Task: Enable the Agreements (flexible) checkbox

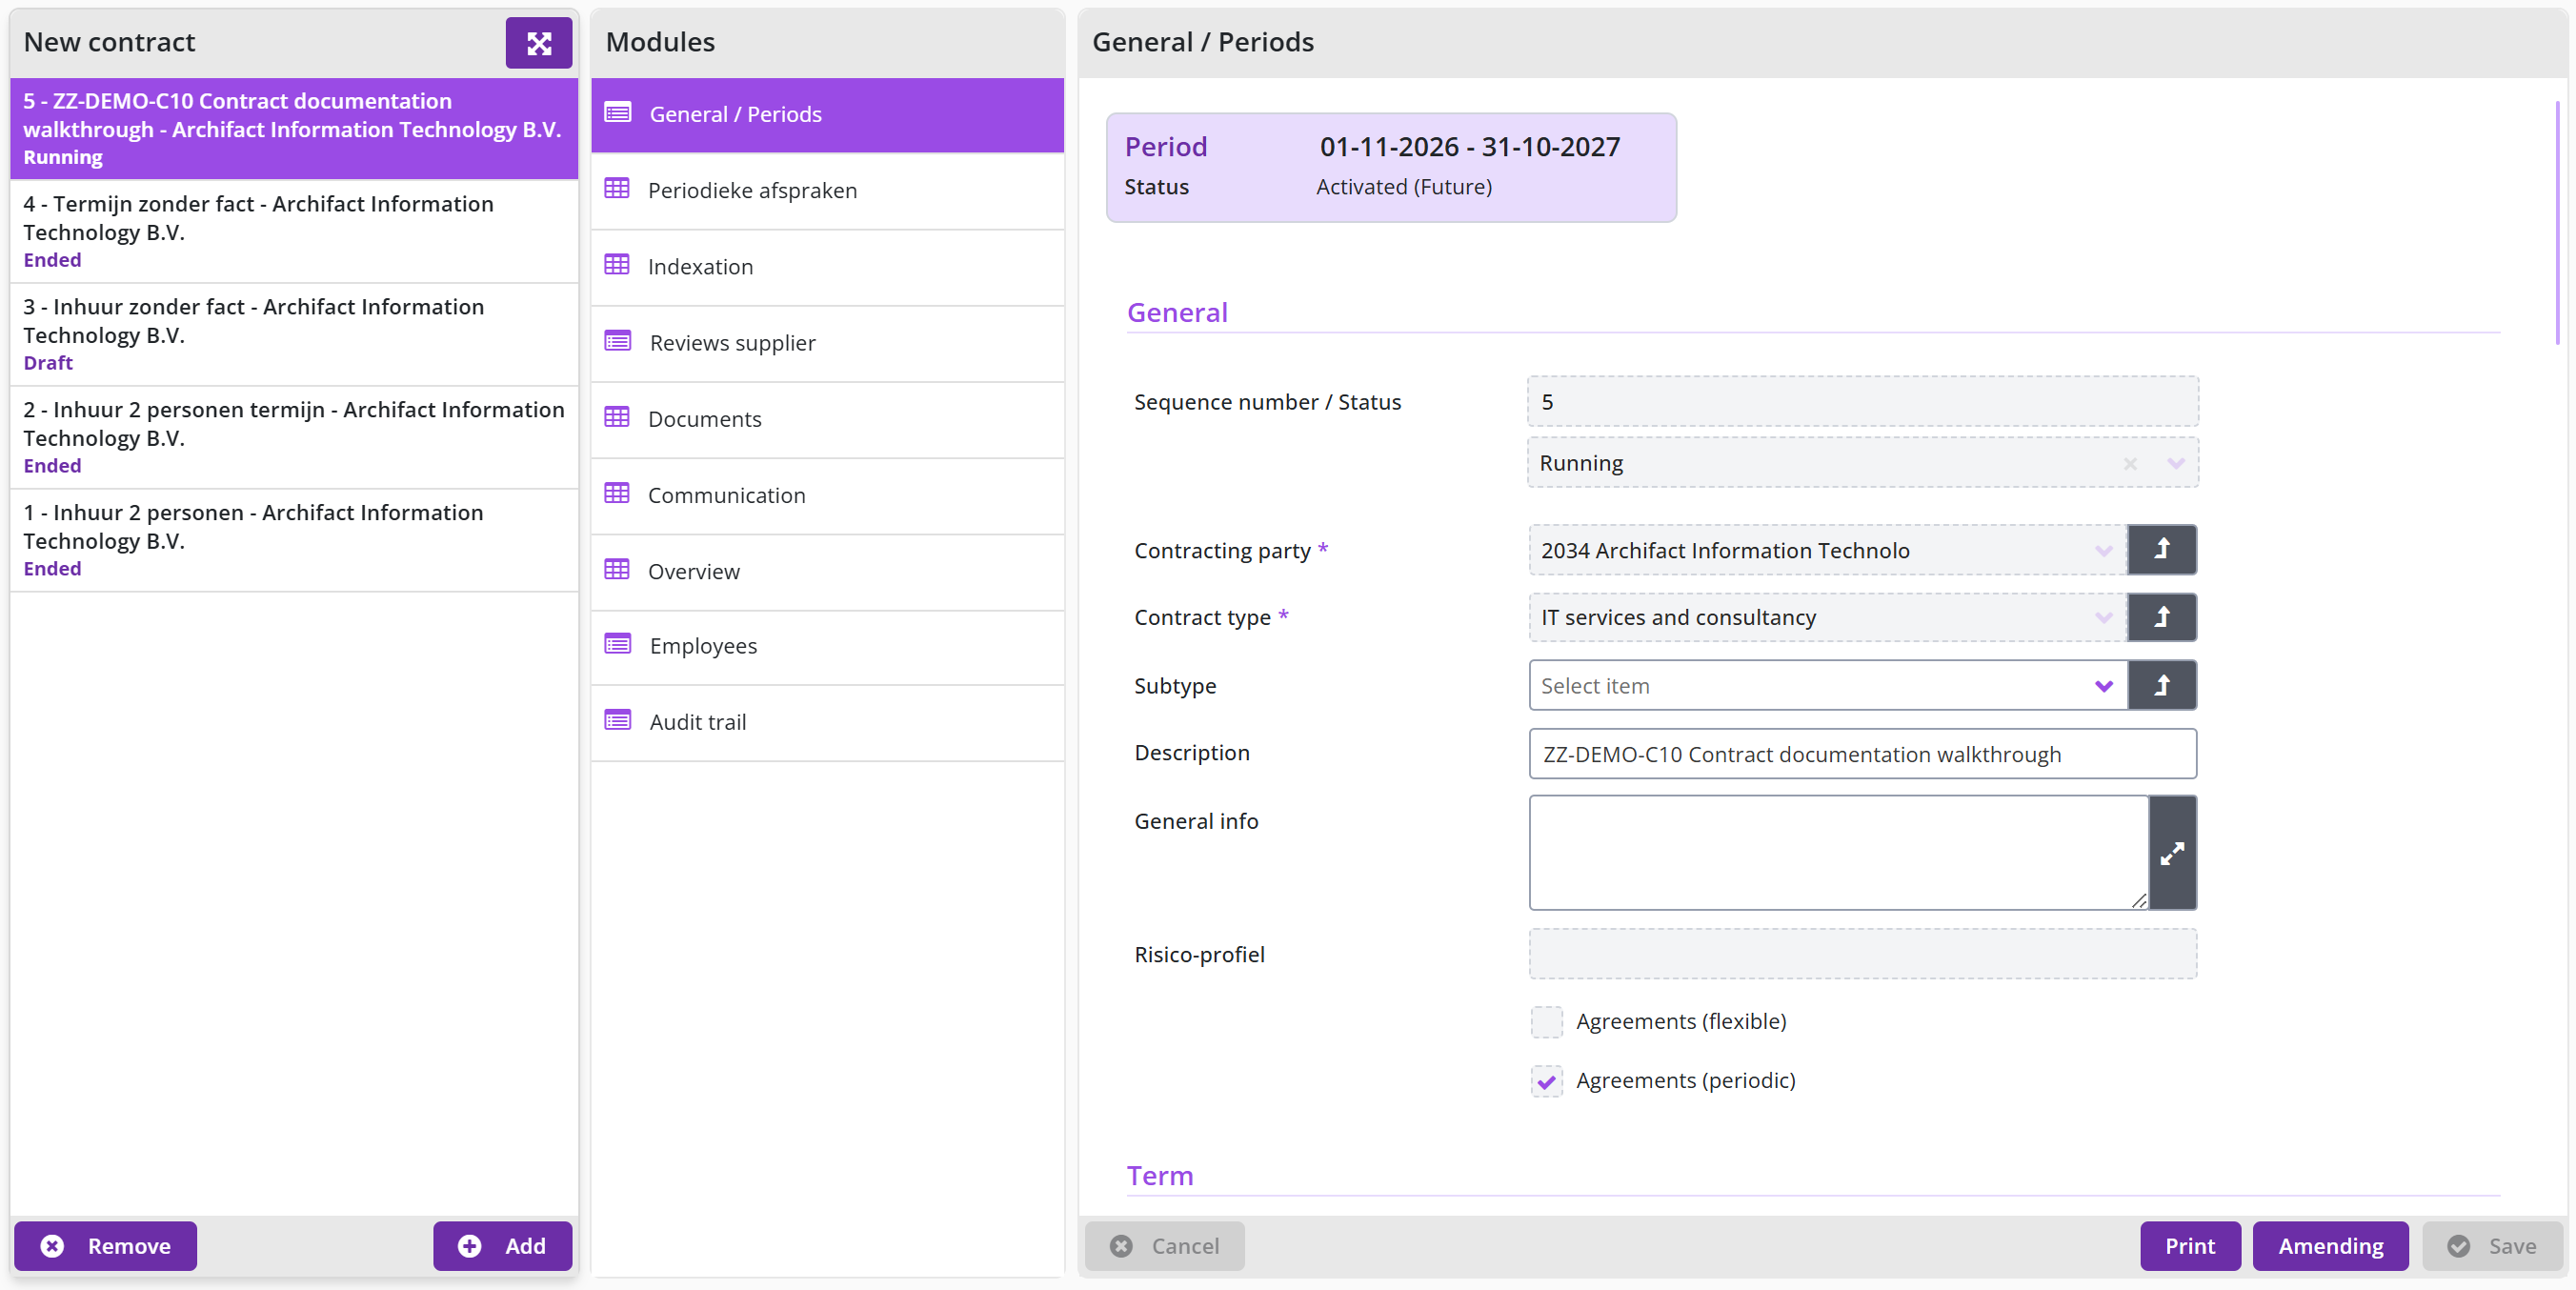Action: pyautogui.click(x=1546, y=1021)
